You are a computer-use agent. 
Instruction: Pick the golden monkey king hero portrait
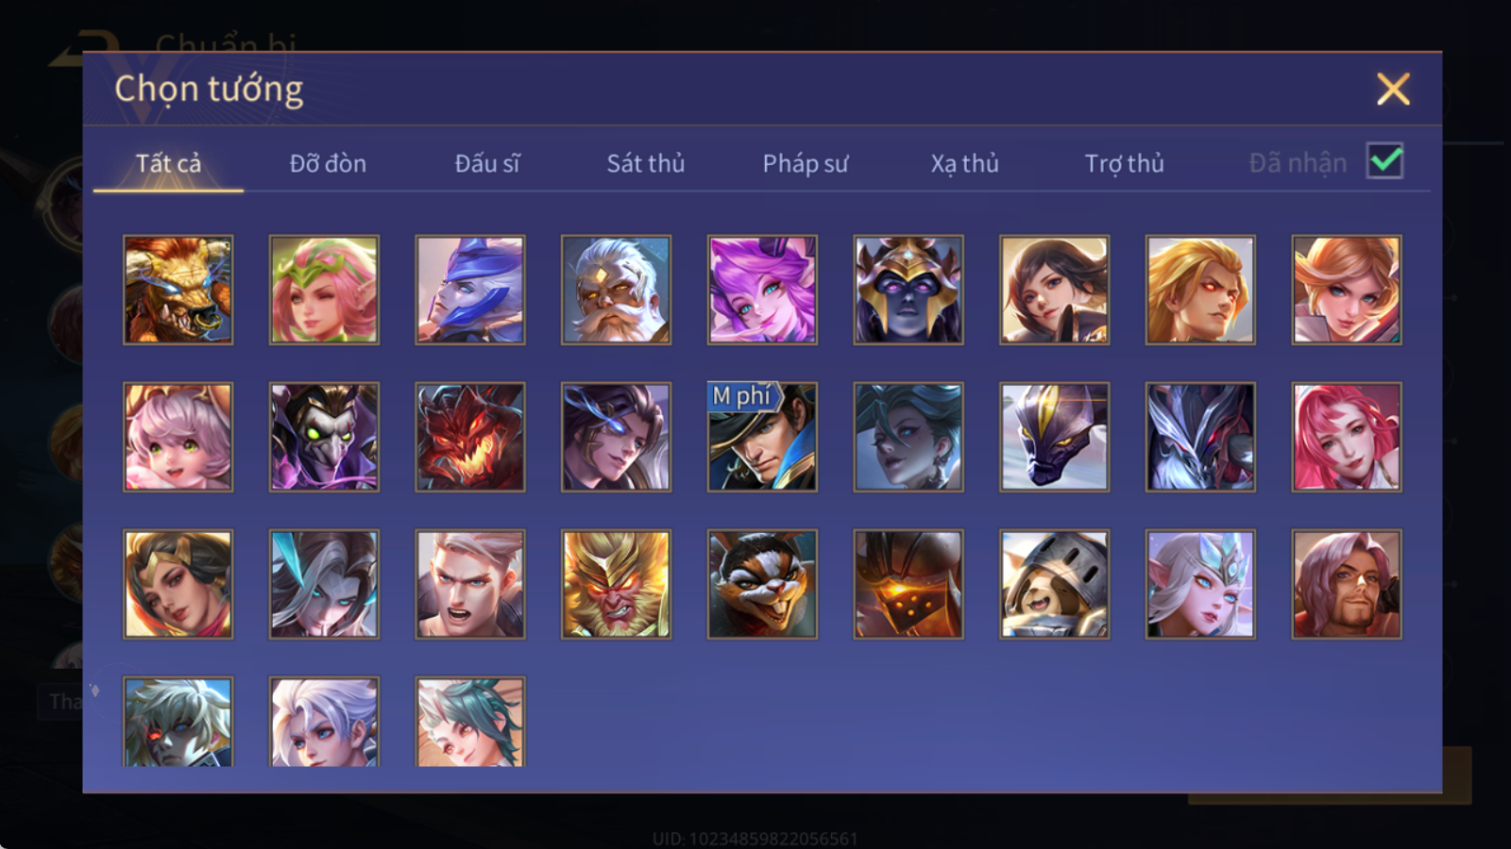(x=616, y=584)
